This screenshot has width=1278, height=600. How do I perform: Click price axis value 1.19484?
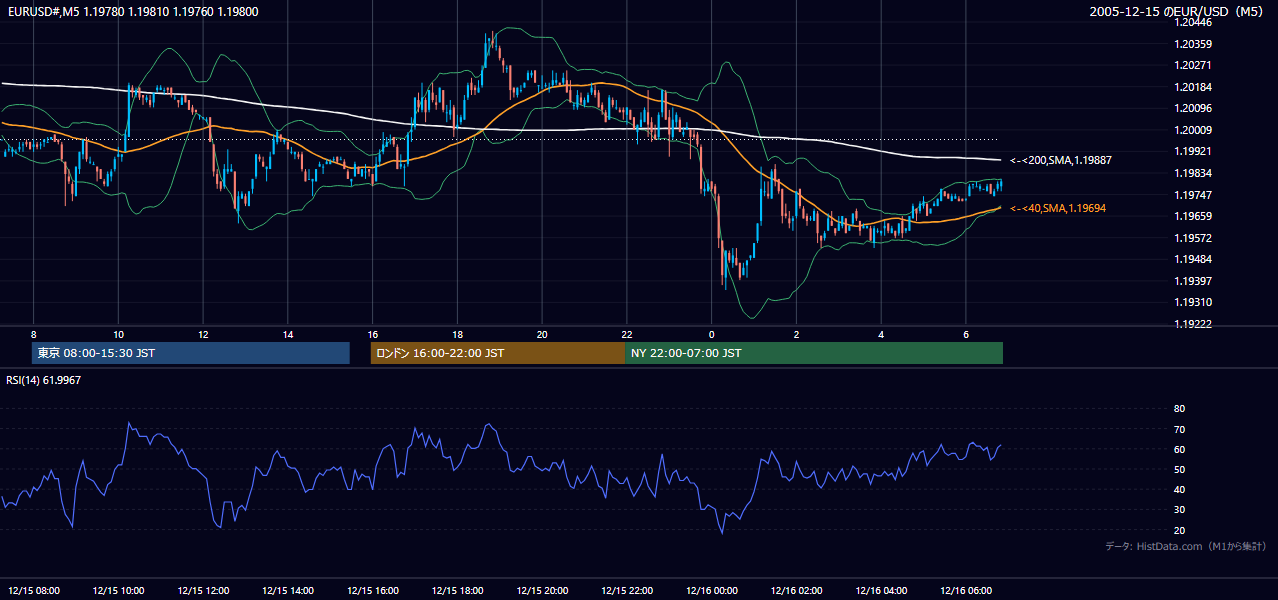pos(1193,259)
